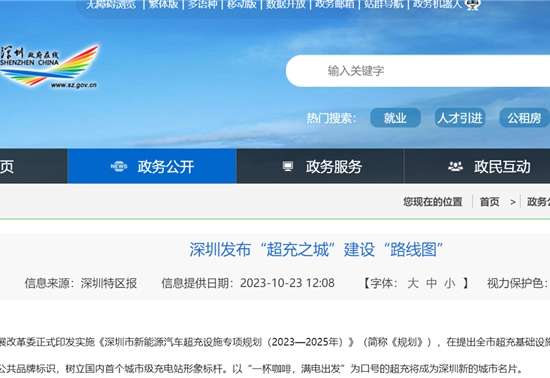Click the Shenzhen Government Online logo
The width and height of the screenshot is (550, 378).
49,67
